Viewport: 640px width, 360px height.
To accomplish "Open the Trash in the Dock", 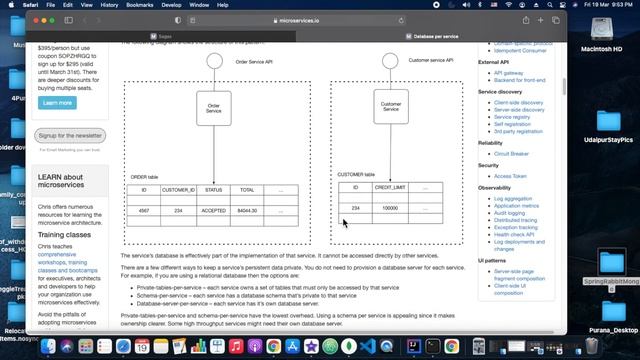I will (591, 347).
